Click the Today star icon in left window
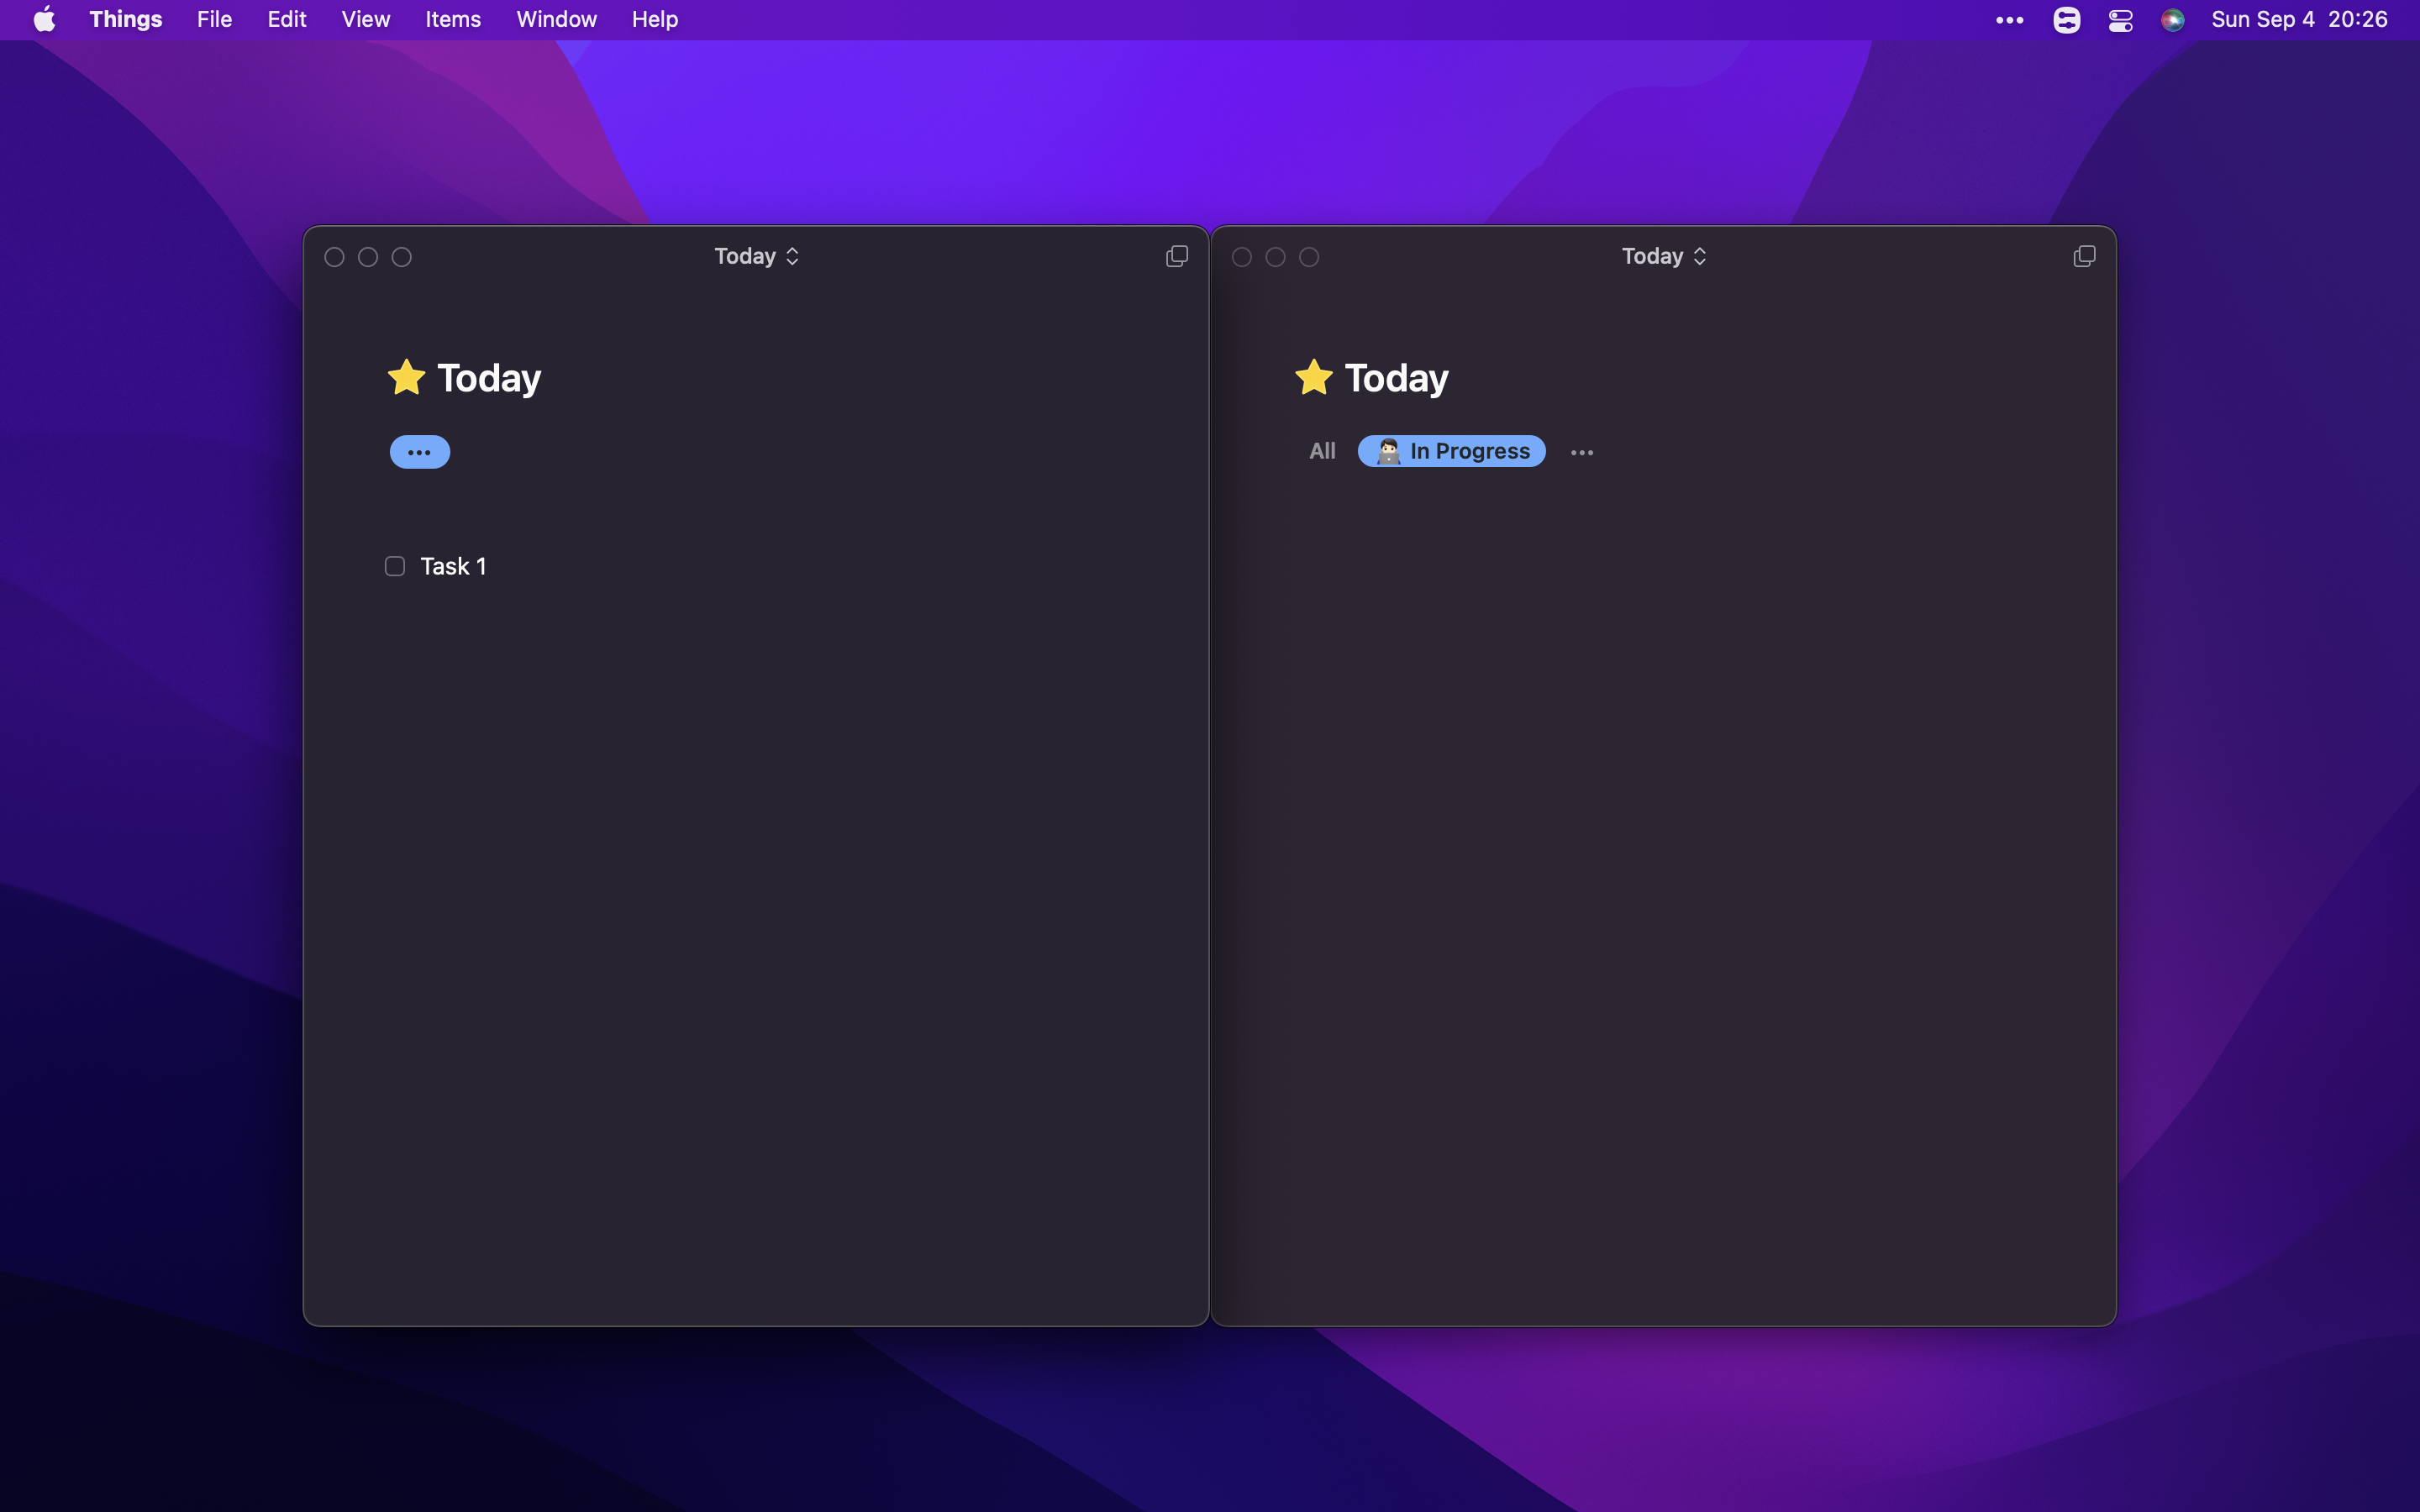 (406, 377)
